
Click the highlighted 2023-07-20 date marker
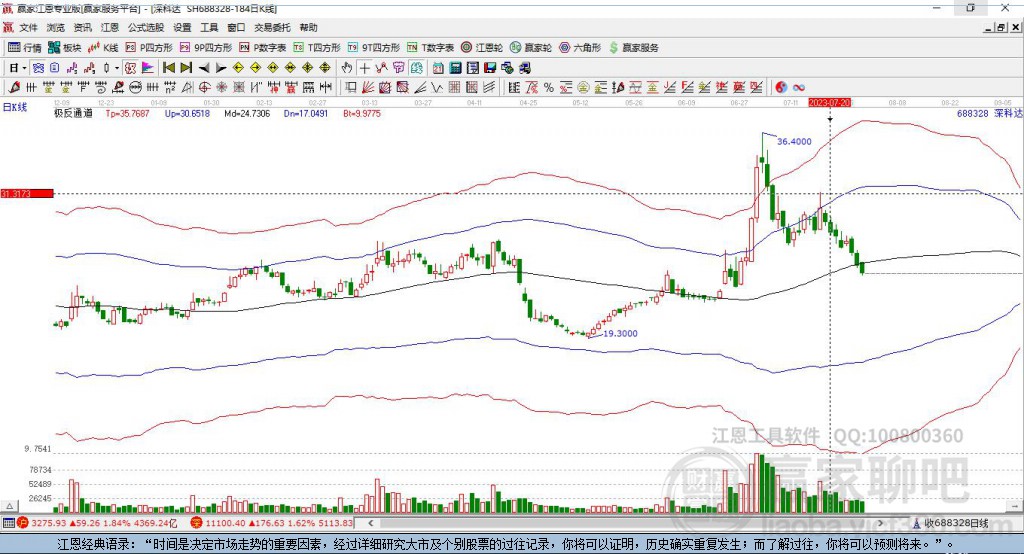[x=829, y=103]
